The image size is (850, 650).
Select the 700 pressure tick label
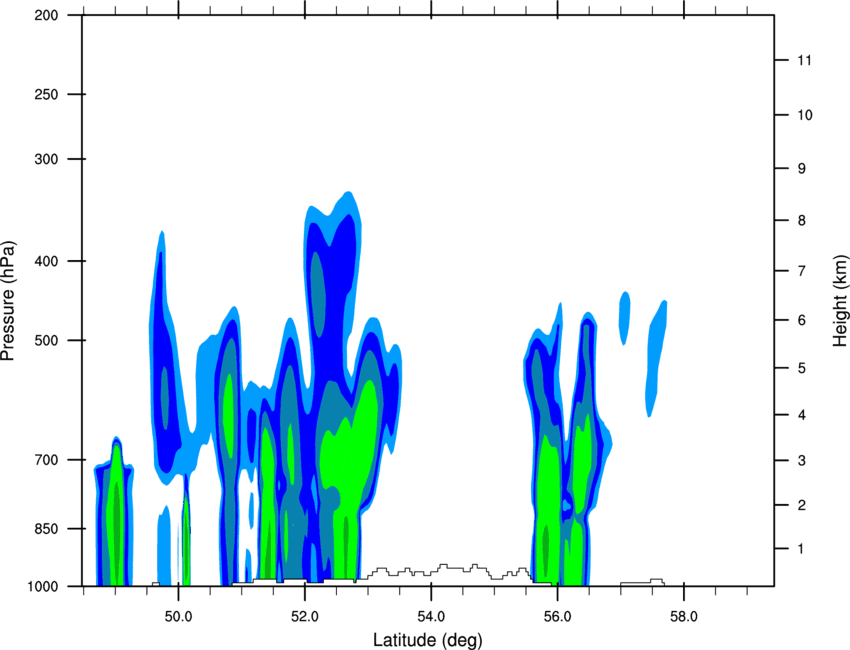[46, 460]
